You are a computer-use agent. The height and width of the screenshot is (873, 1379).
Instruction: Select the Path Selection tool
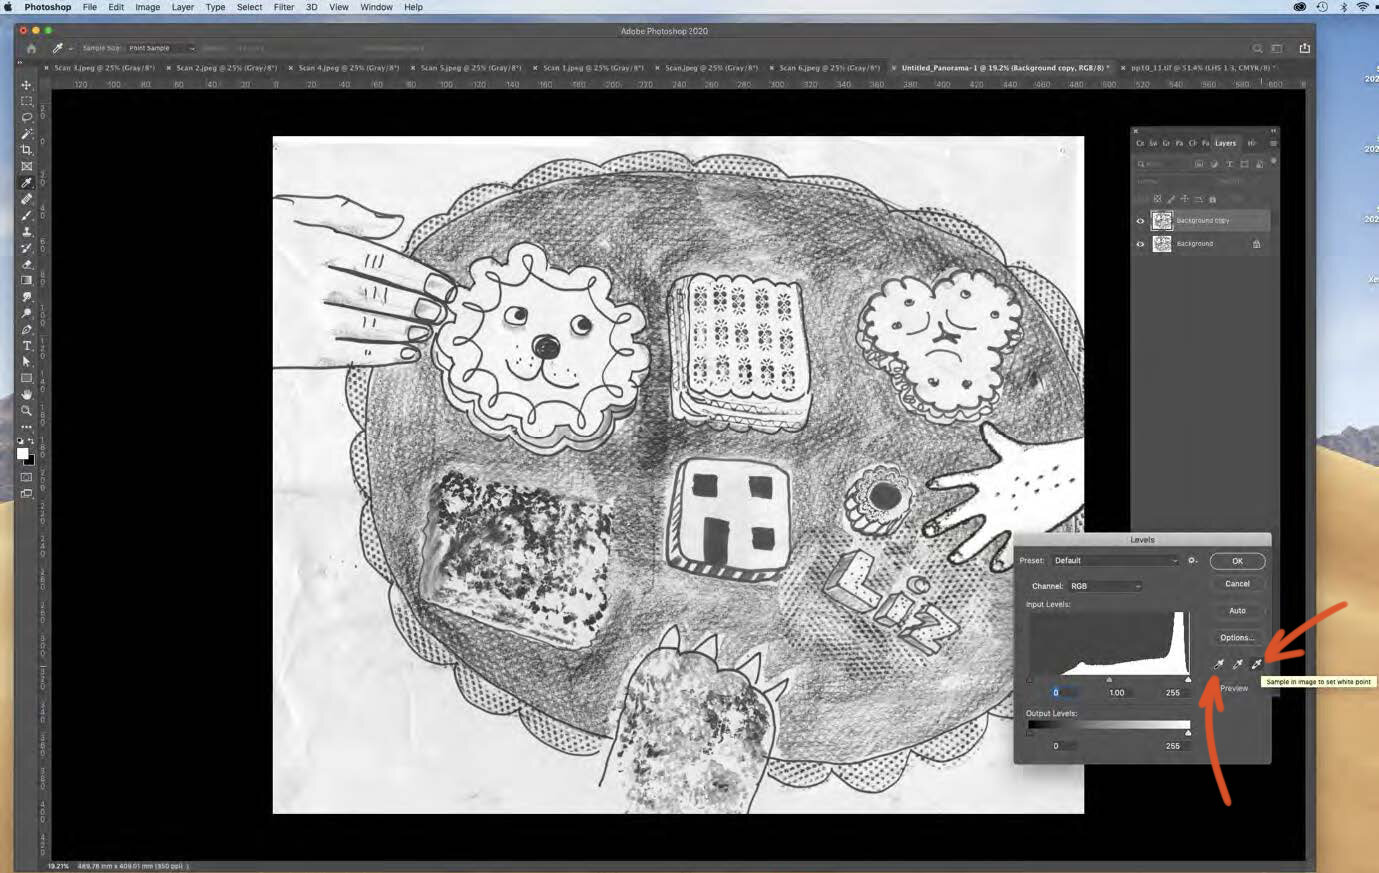click(x=27, y=362)
